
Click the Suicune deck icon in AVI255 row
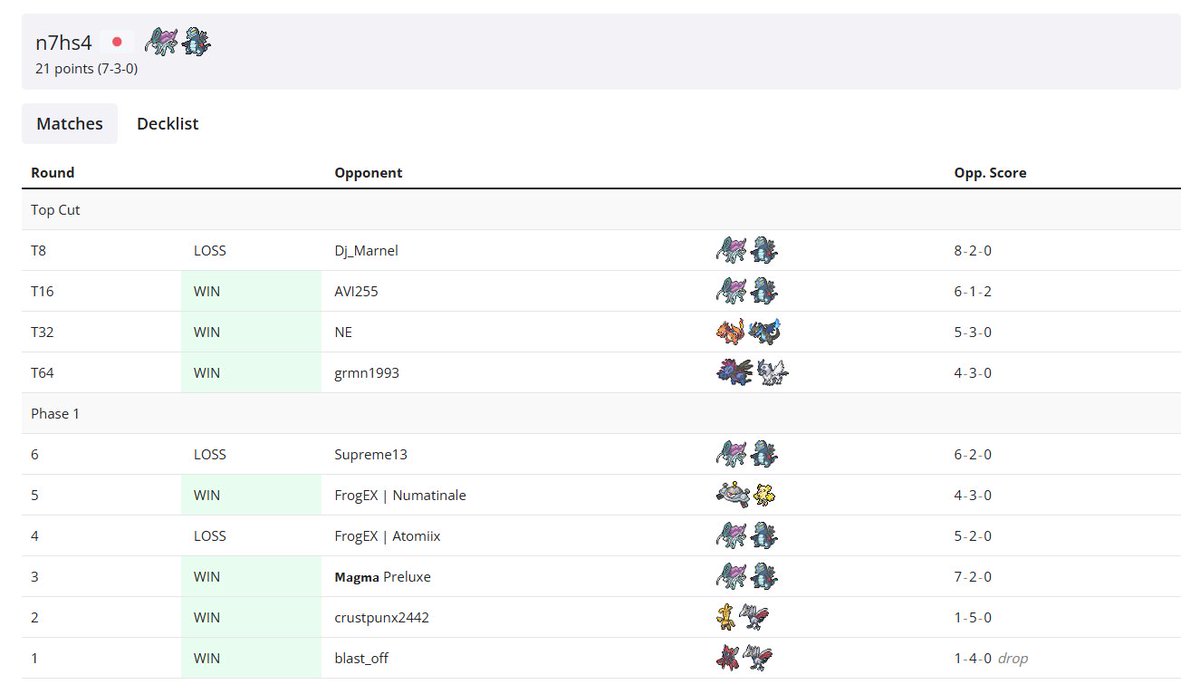tap(732, 291)
